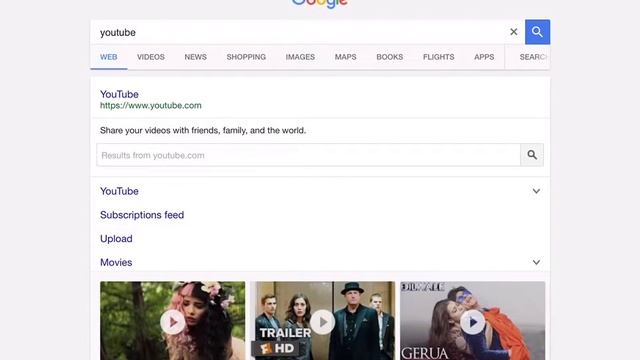Play the Gerua video thumbnail
Image resolution: width=640 pixels, height=360 pixels.
tap(473, 322)
